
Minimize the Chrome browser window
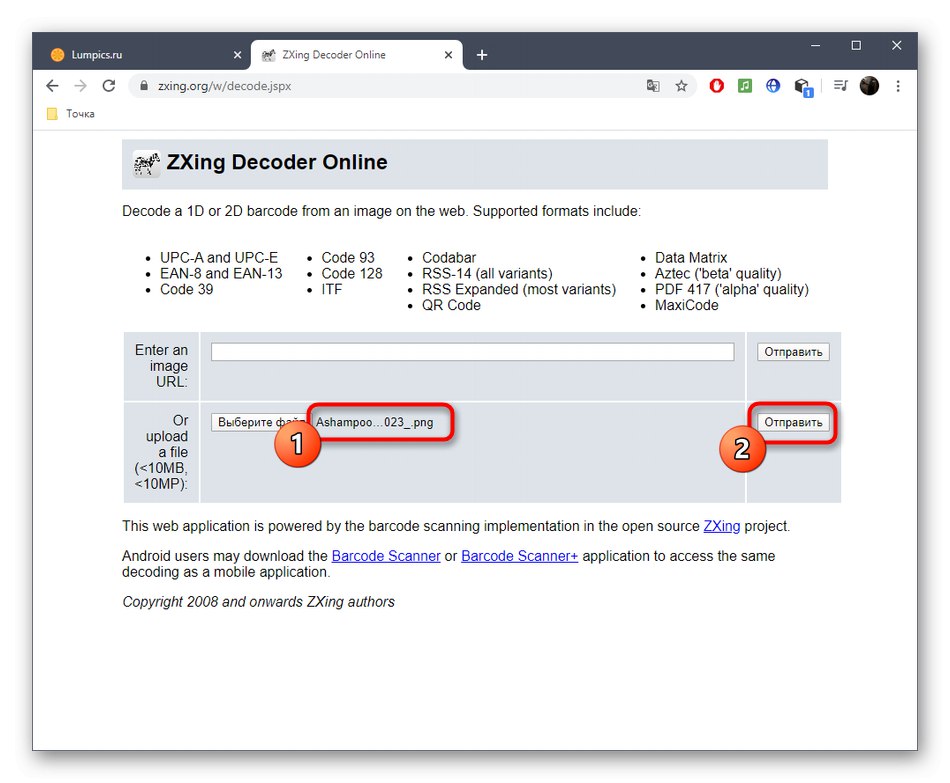click(x=815, y=45)
